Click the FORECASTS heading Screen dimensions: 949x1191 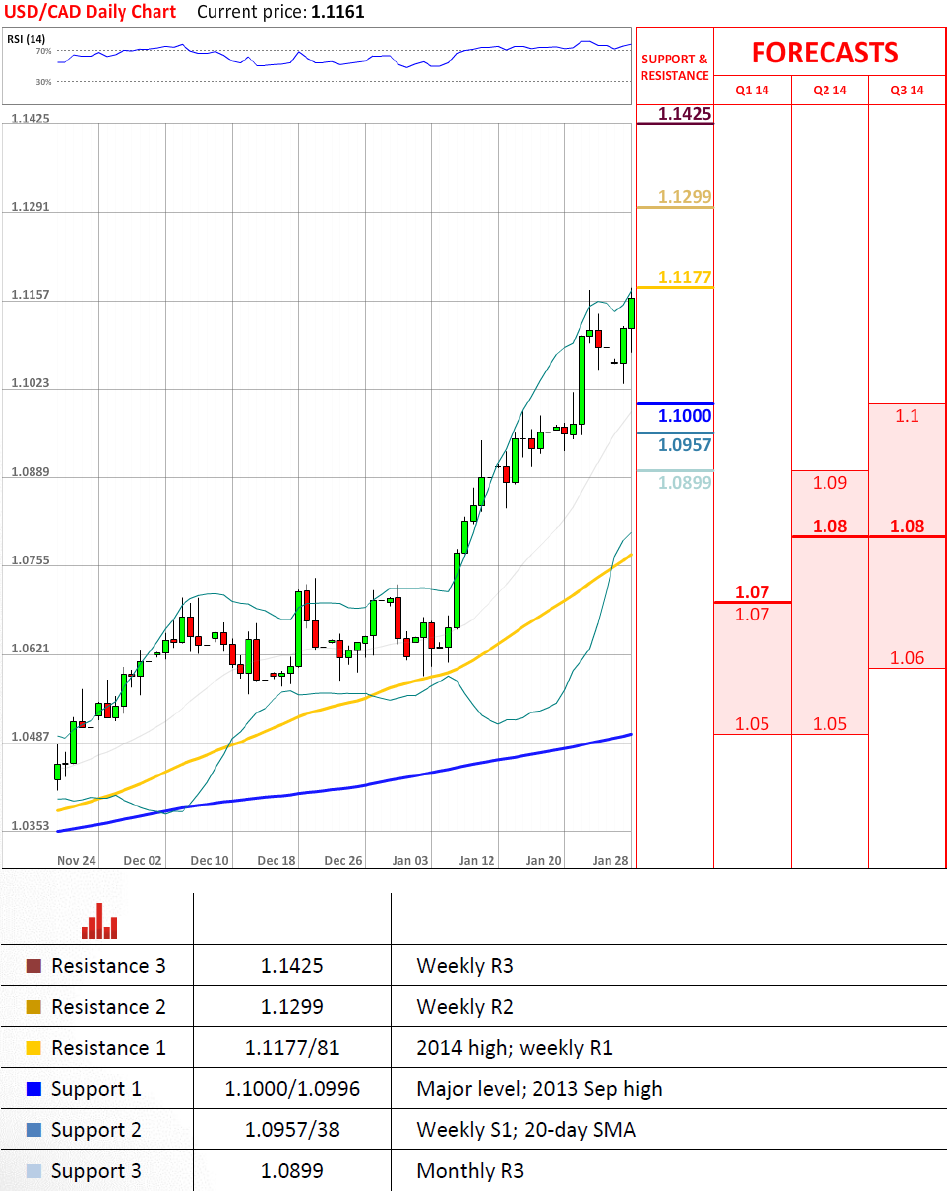click(x=825, y=52)
